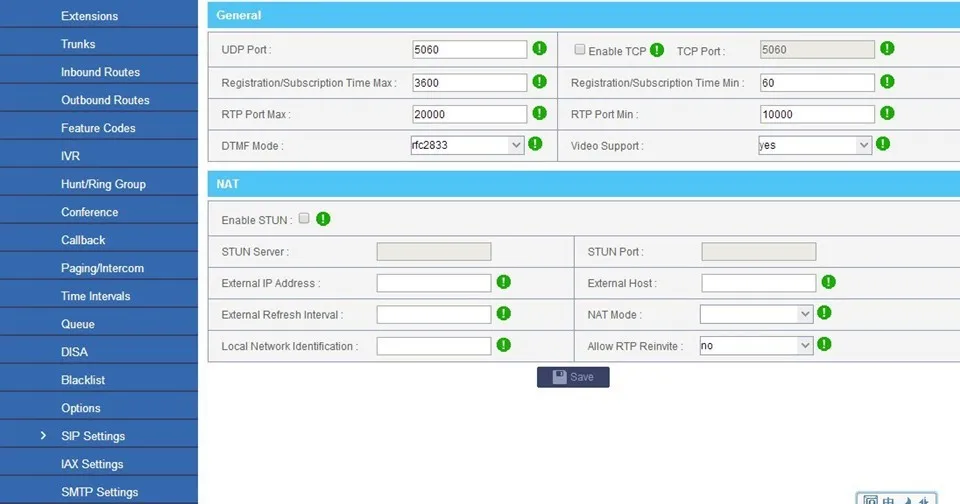960x504 pixels.
Task: Select SIP Settings in the sidebar
Action: tap(93, 436)
